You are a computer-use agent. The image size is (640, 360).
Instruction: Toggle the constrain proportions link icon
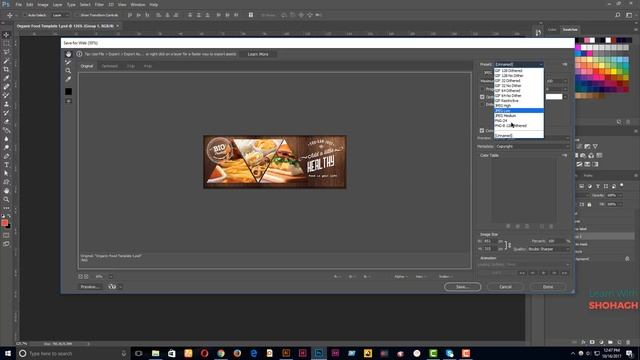pyautogui.click(x=508, y=245)
